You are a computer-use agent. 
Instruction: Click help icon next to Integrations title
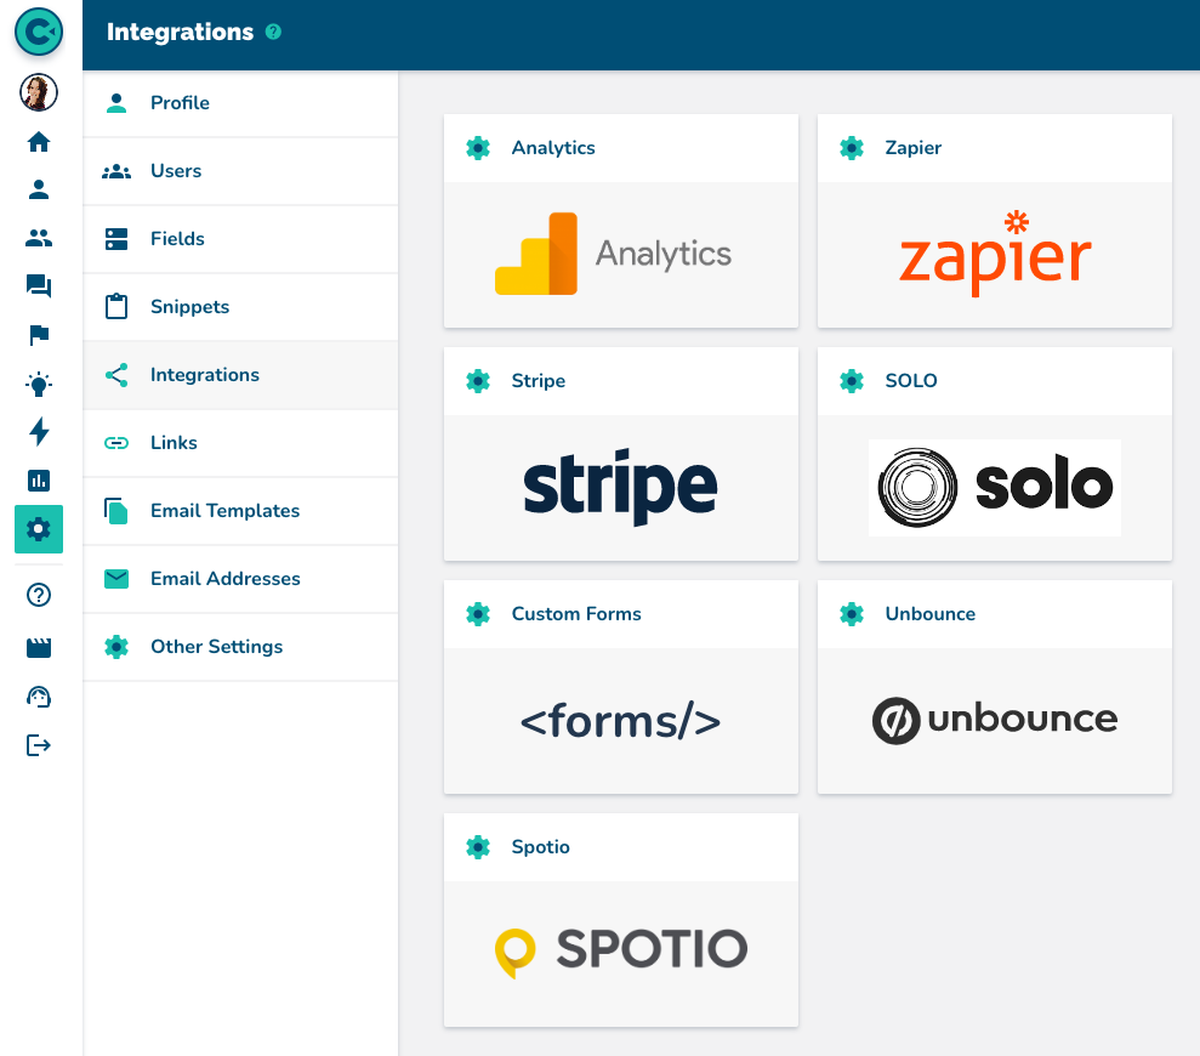click(x=273, y=32)
